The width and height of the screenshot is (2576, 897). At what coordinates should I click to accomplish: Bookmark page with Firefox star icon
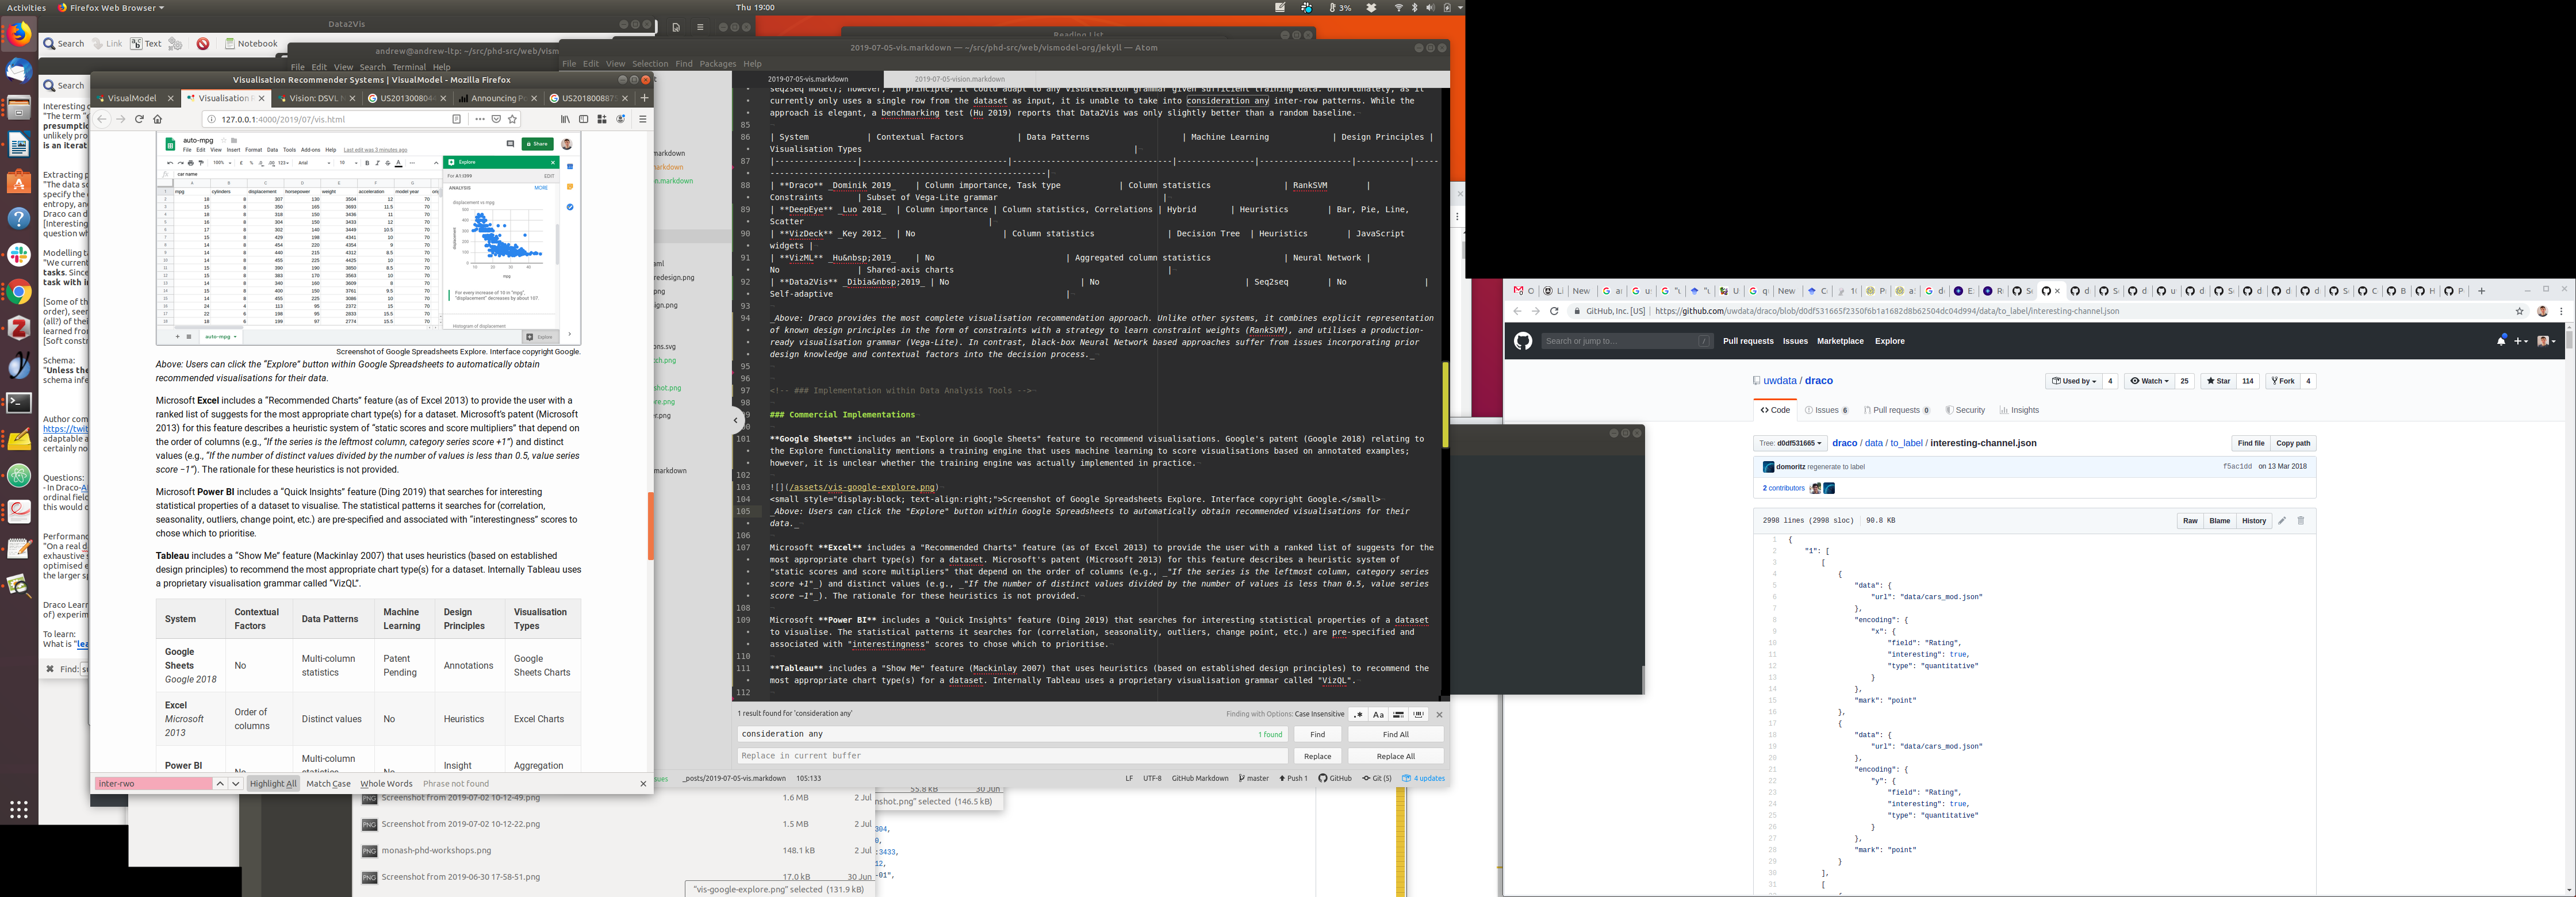pyautogui.click(x=513, y=119)
